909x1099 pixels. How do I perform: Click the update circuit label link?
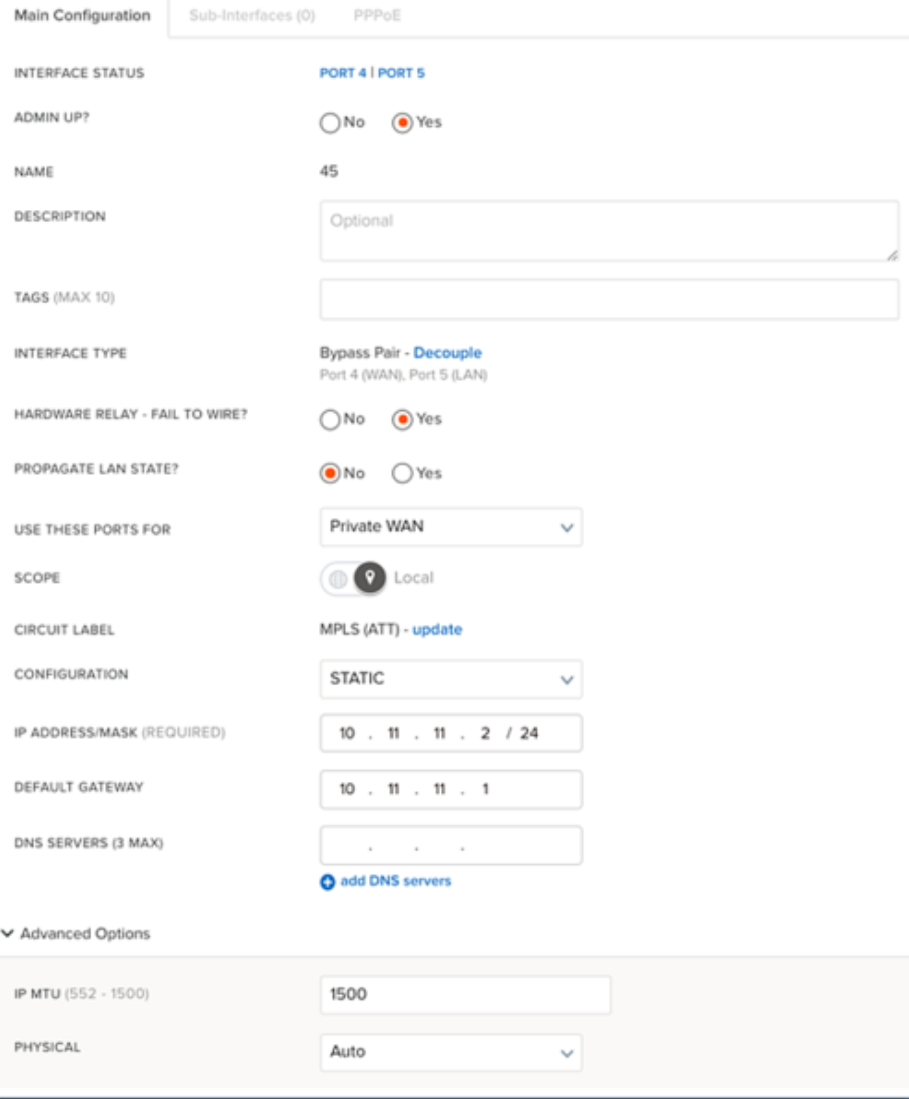(437, 630)
